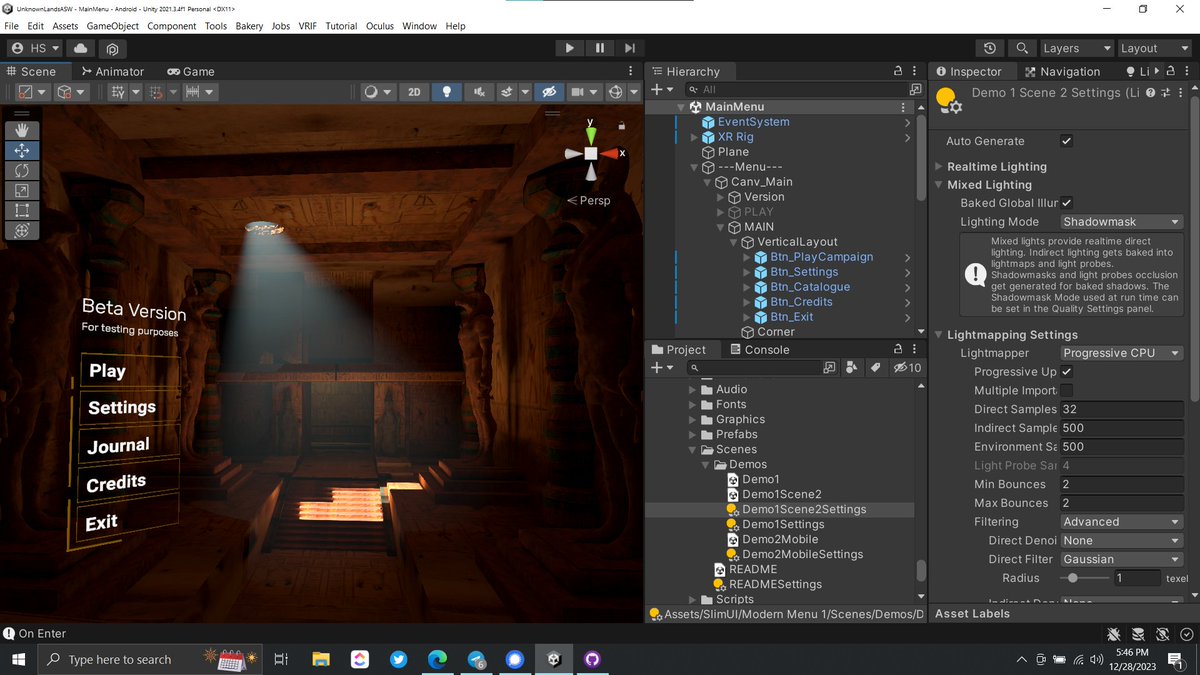Image resolution: width=1200 pixels, height=675 pixels.
Task: Collapse the Lightmapping Settings section
Action: [939, 335]
